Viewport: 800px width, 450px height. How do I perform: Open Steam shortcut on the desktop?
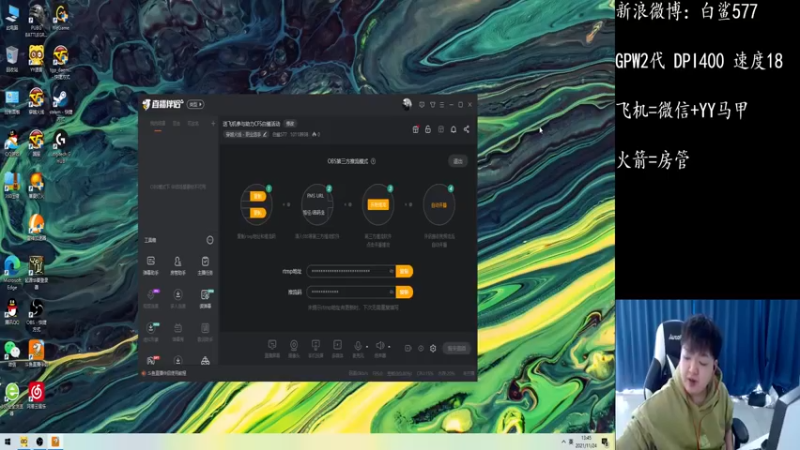pos(60,103)
